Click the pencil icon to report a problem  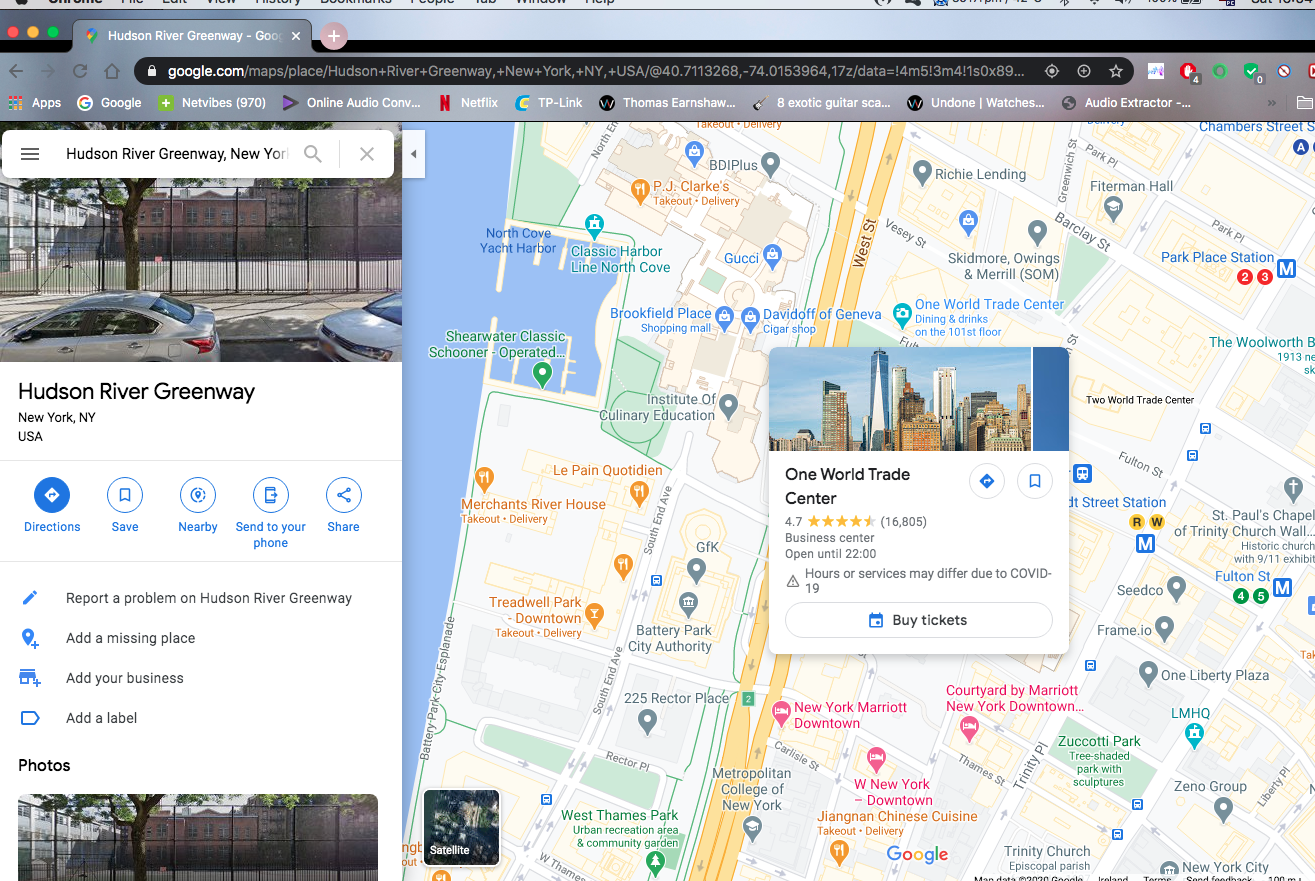point(30,596)
